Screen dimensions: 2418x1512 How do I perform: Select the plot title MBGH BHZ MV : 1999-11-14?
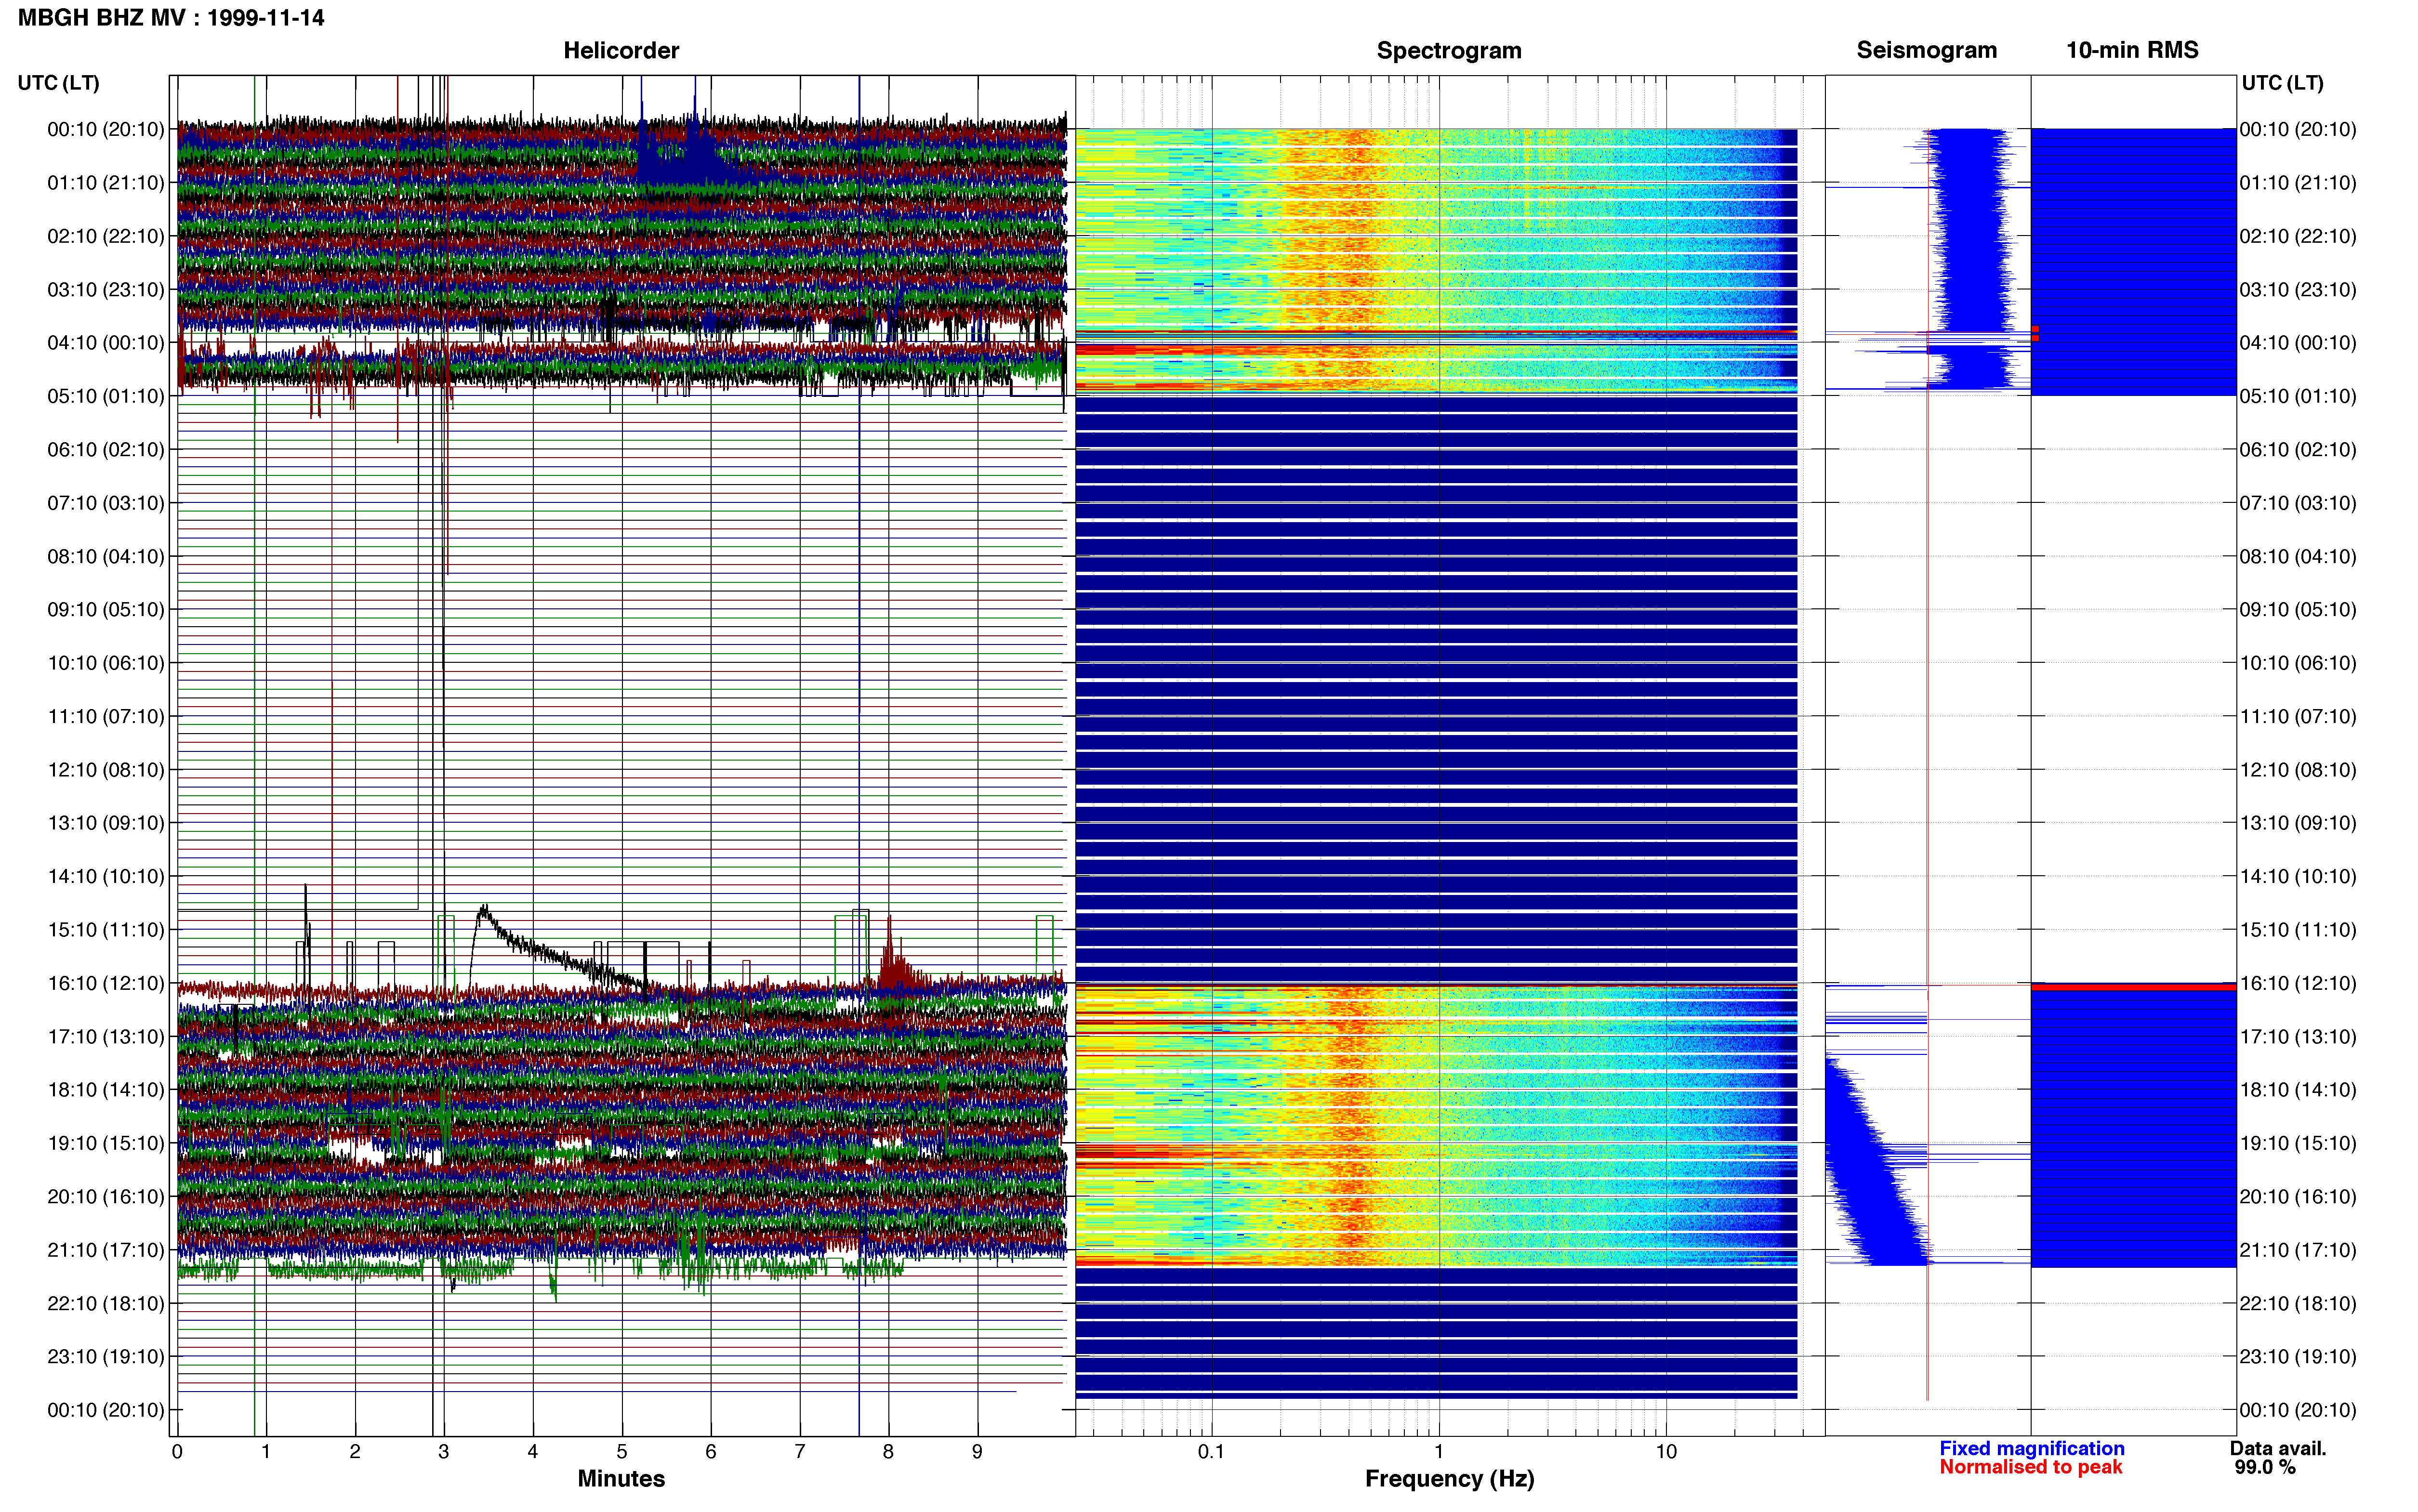tap(171, 18)
